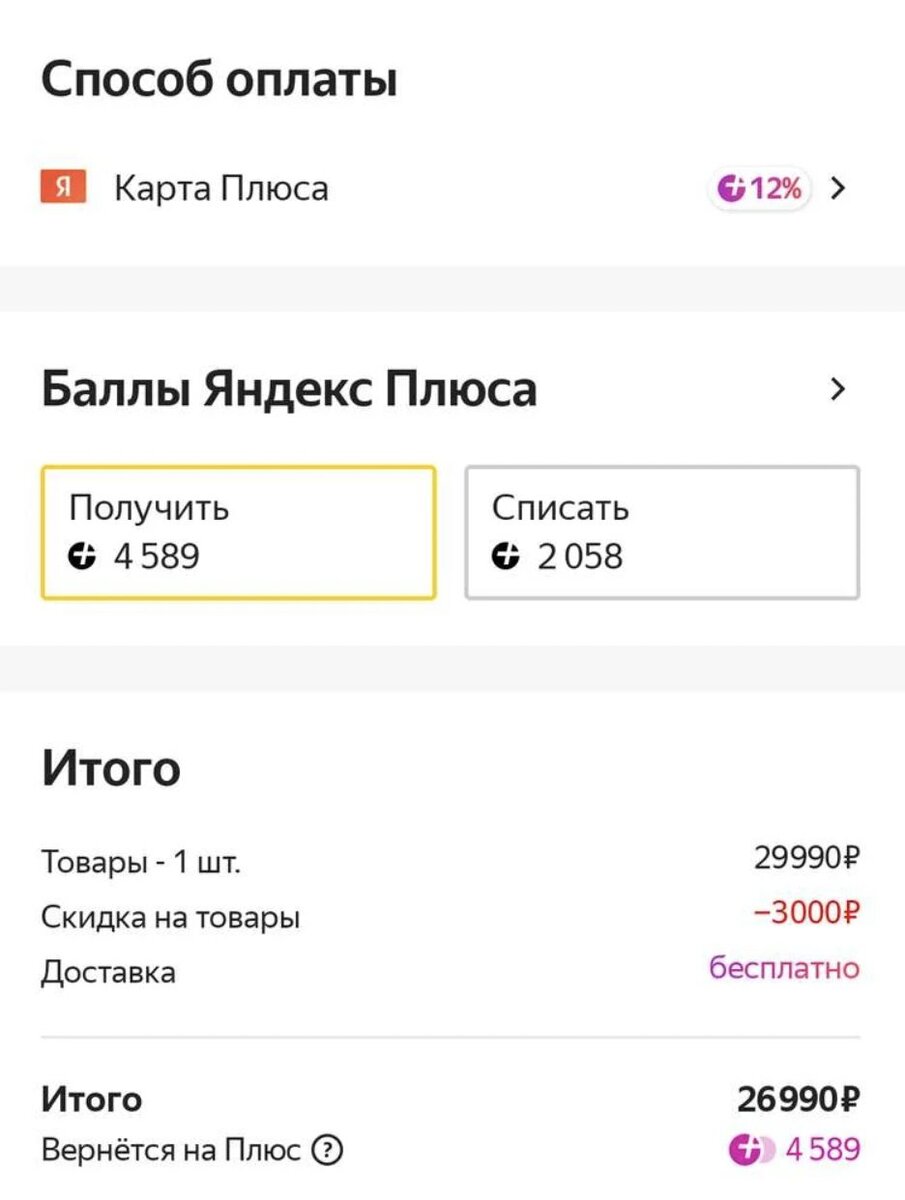The height and width of the screenshot is (1200, 905).
Task: Click the Товары - 1 шт. row label
Action: [x=141, y=861]
